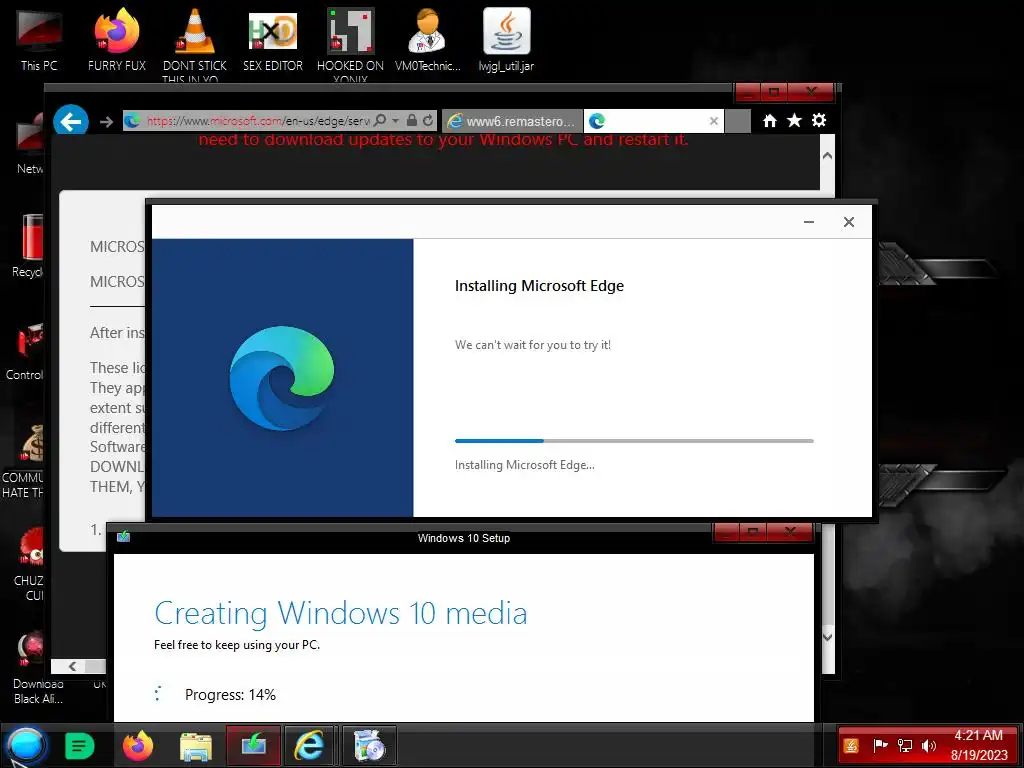
Task: Minimize the Edge installer dialog
Action: coord(808,222)
